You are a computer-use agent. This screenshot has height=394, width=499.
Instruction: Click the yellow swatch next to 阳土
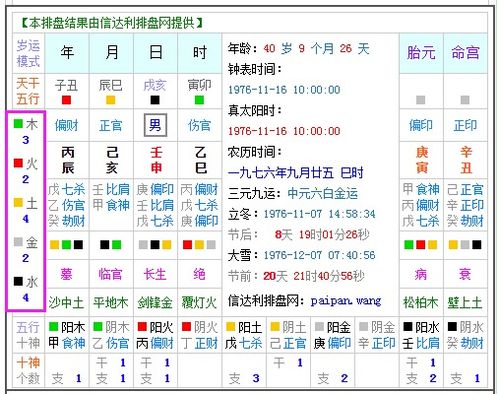pyautogui.click(x=231, y=327)
